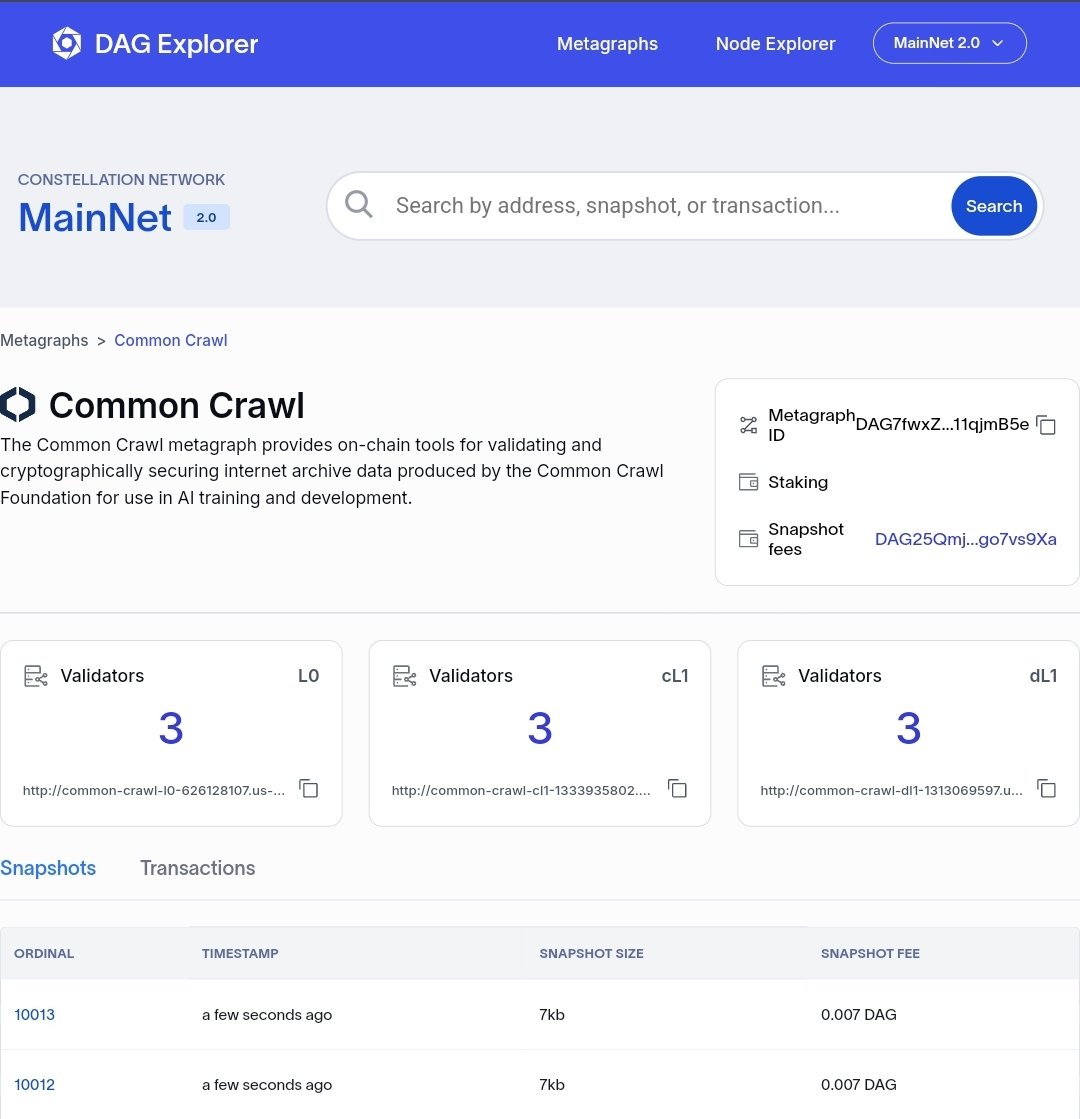Viewport: 1080px width, 1119px height.
Task: Click the SNAPSHOT FEE column header
Action: tap(870, 953)
